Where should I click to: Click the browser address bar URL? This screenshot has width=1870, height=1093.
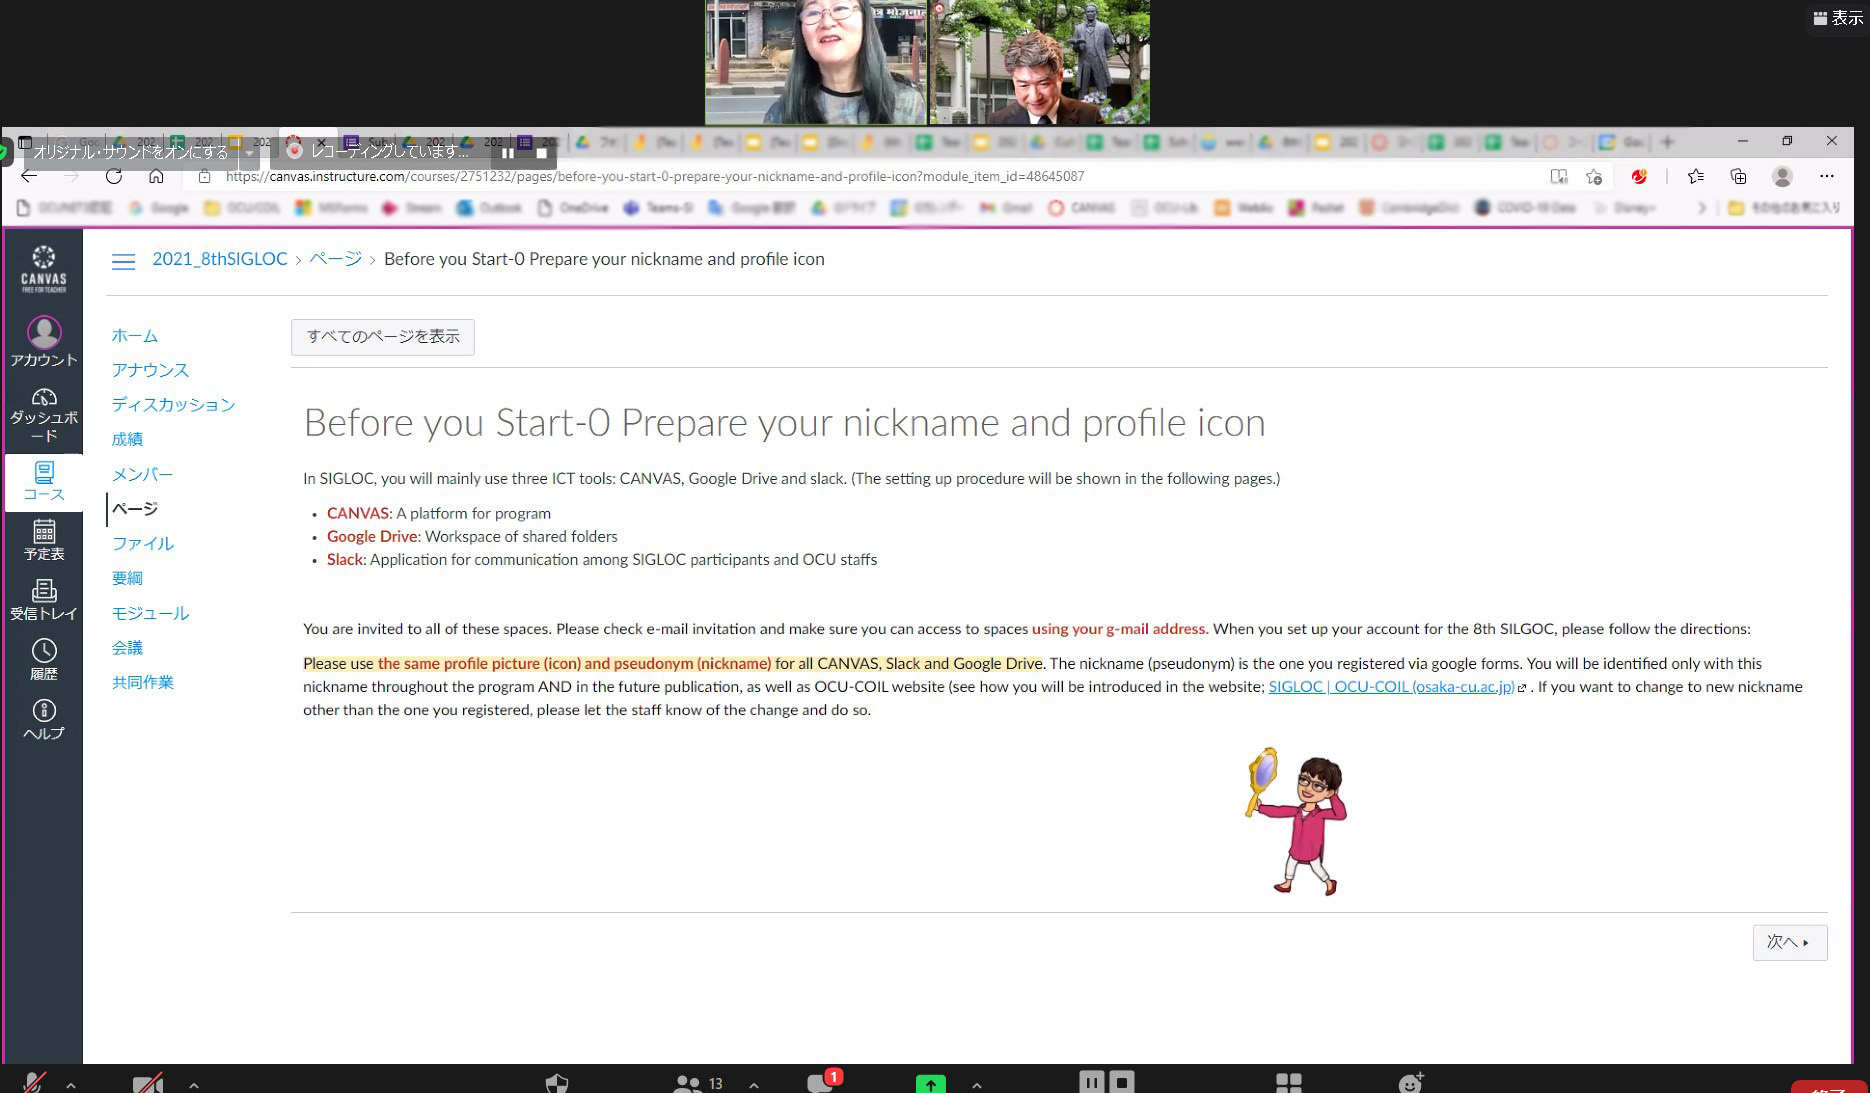pos(654,176)
